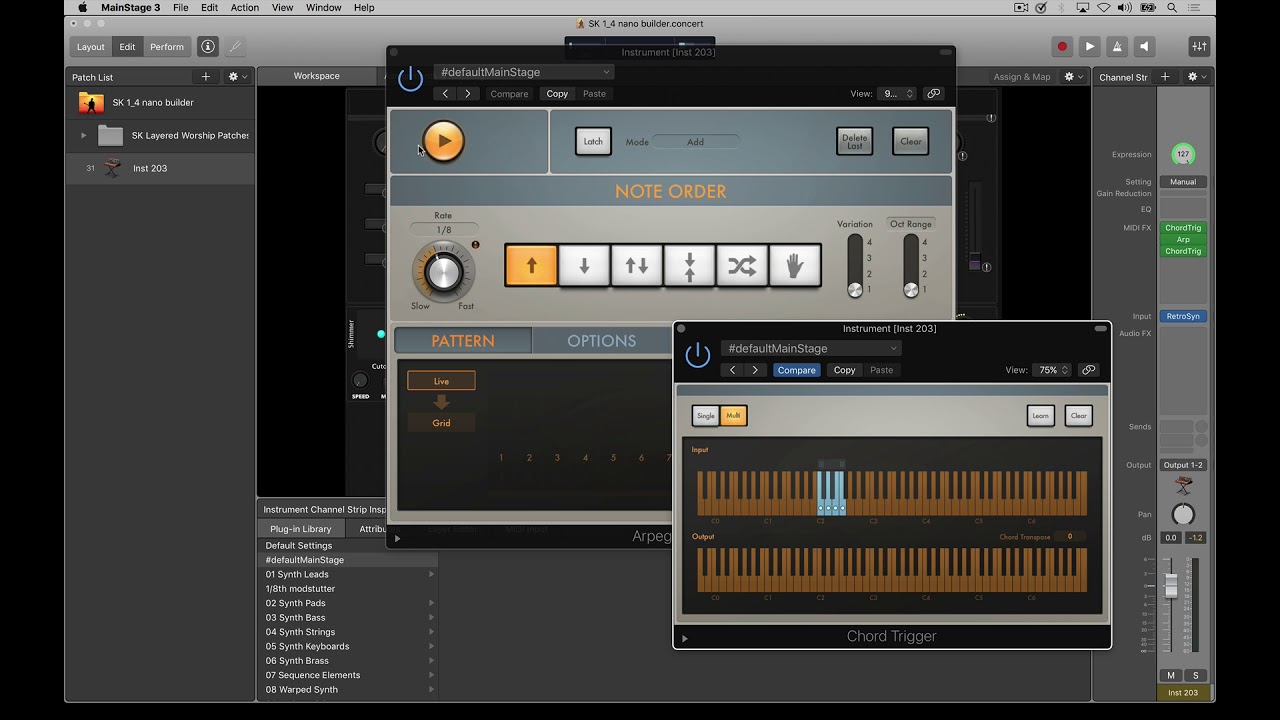Click the Chord Trigger Clear button
Viewport: 1280px width, 720px height.
pyautogui.click(x=1078, y=415)
